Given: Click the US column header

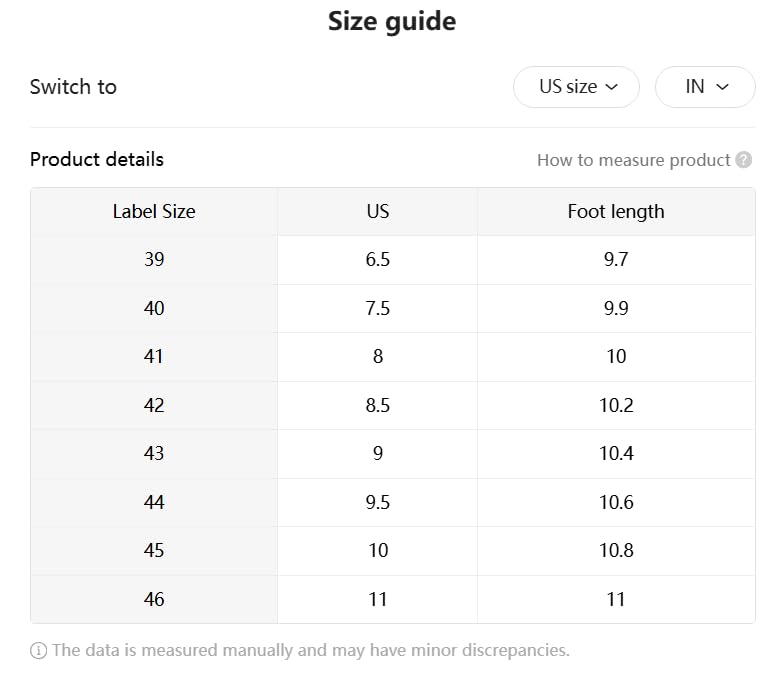Looking at the screenshot, I should (x=377, y=212).
